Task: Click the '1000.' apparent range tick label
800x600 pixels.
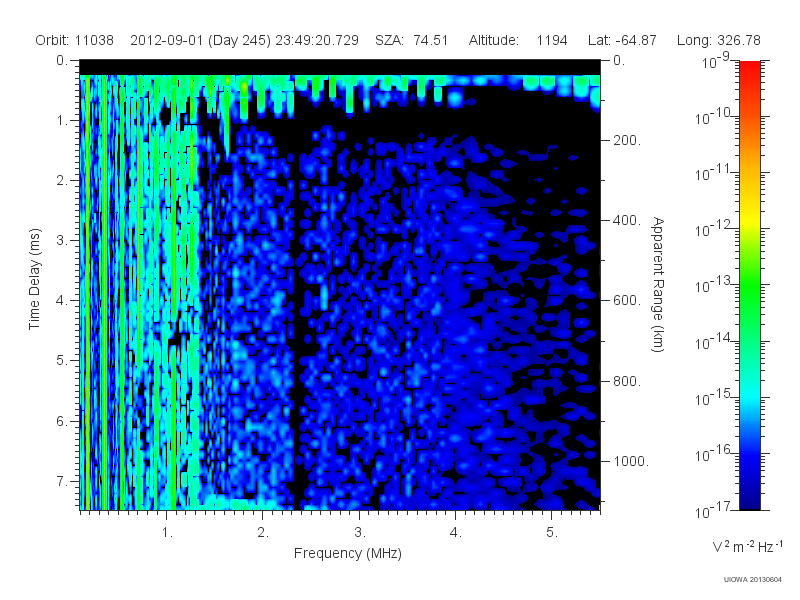Action: pos(631,461)
